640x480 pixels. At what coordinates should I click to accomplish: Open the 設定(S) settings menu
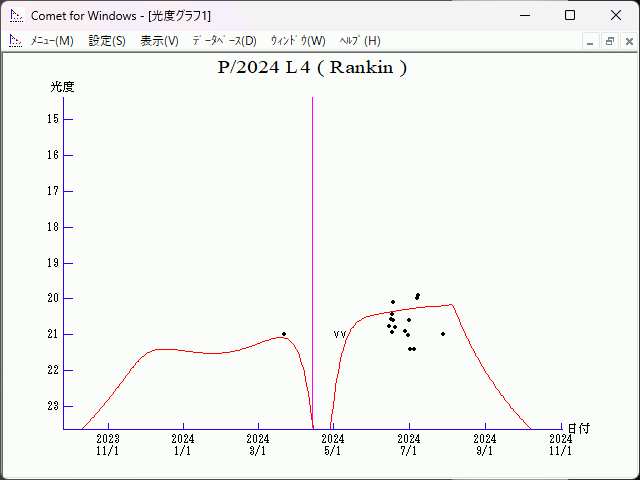[107, 41]
